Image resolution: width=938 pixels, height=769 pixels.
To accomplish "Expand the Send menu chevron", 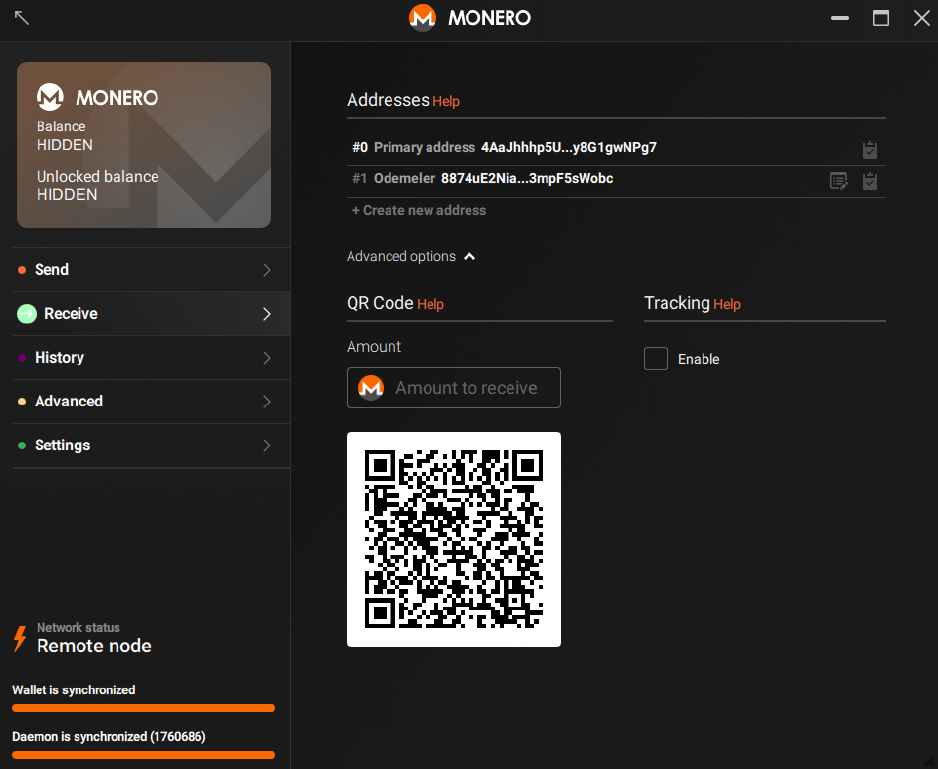I will tap(267, 270).
